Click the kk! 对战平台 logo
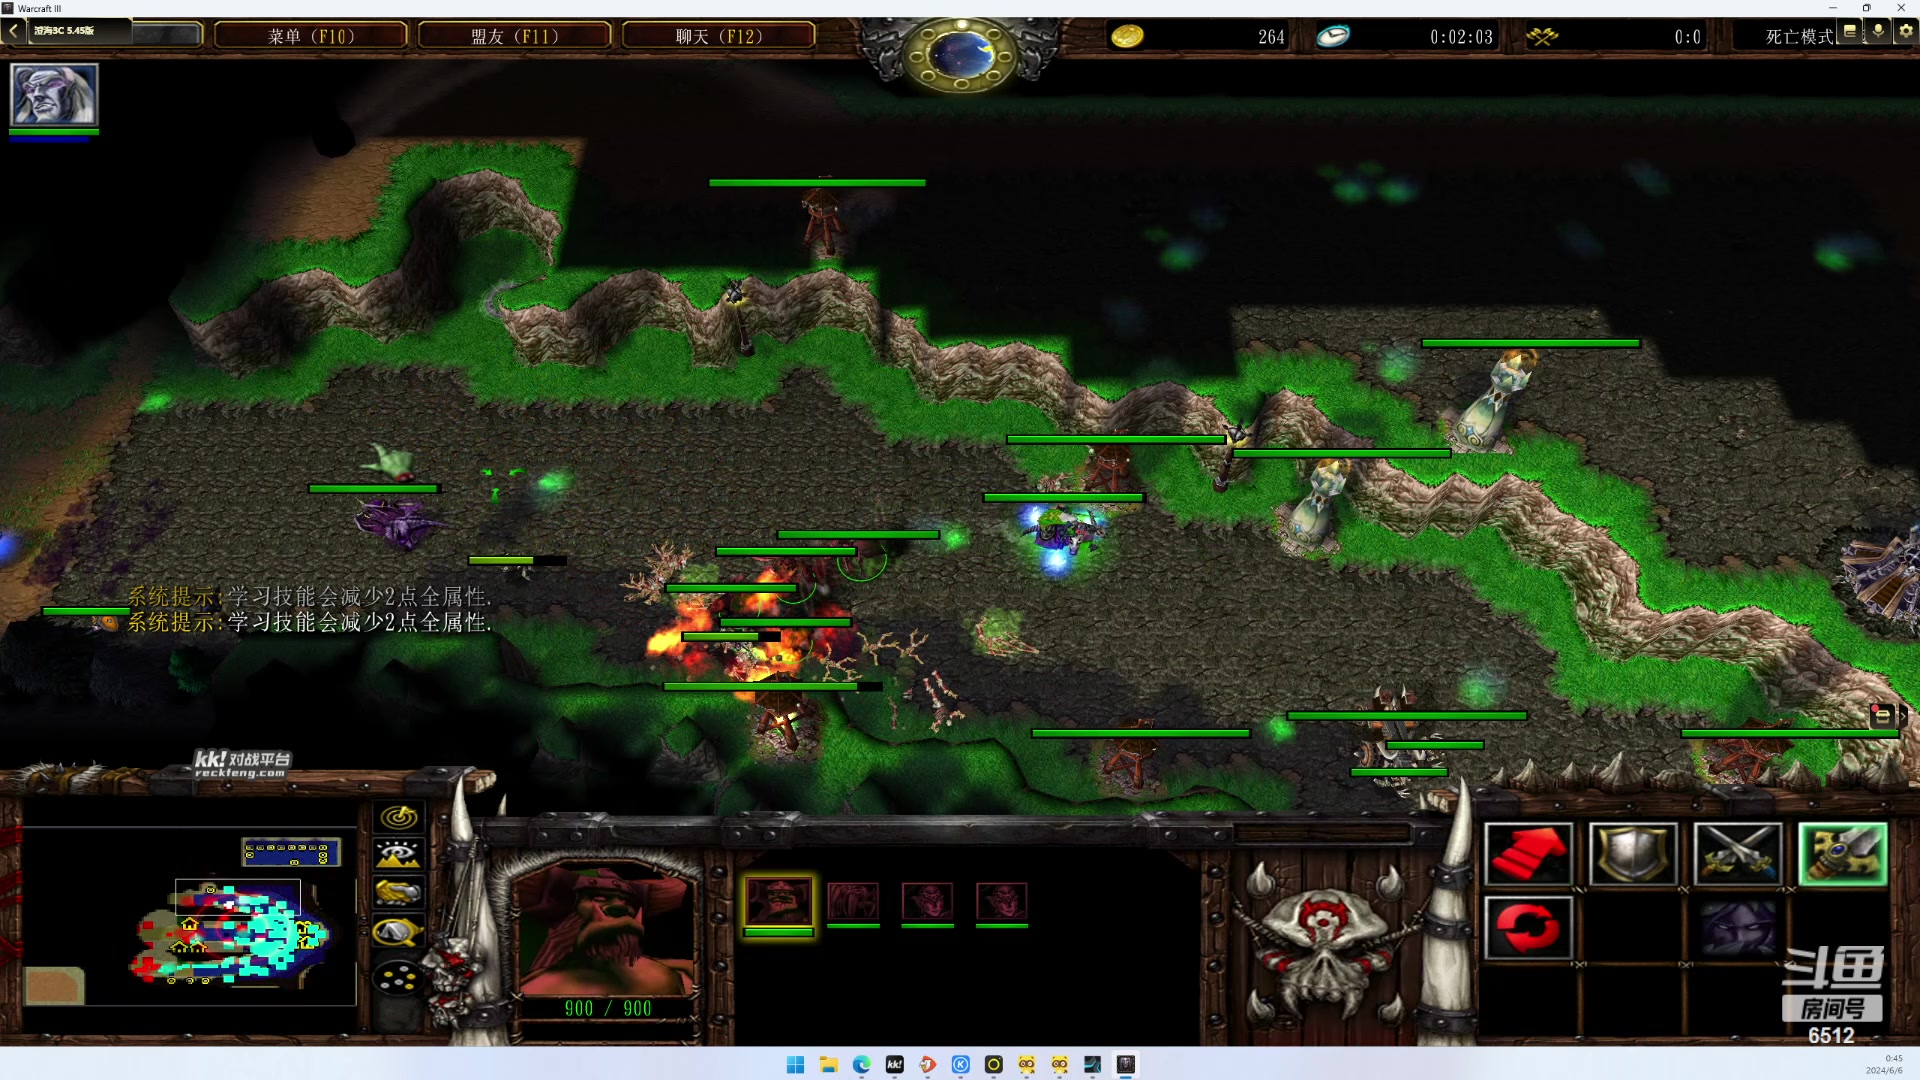The image size is (1920, 1080). point(241,764)
